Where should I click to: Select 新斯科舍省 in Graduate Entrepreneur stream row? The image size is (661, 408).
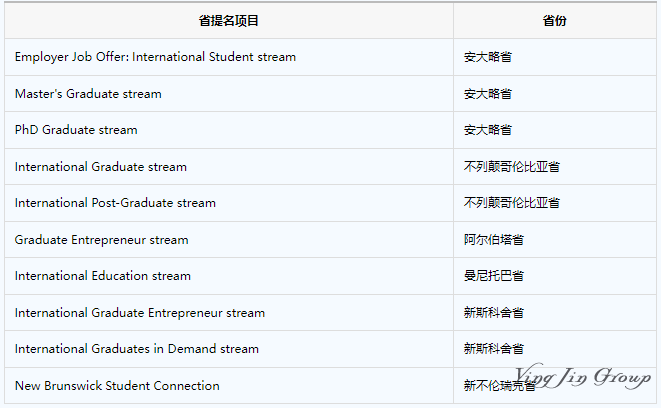click(x=494, y=313)
